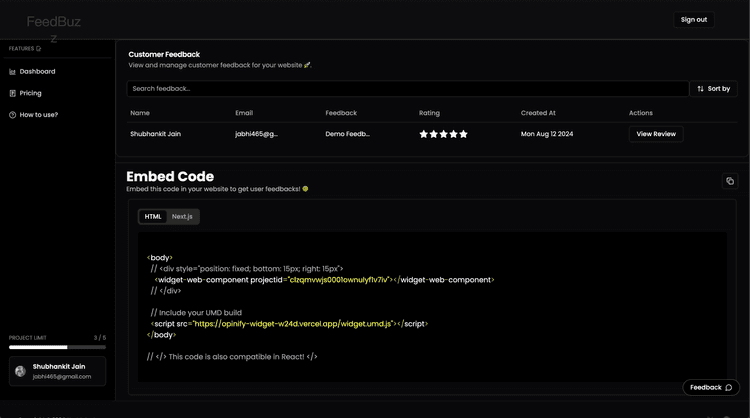Viewport: 750px width, 418px height.
Task: Click the Feedback column header
Action: pyautogui.click(x=341, y=113)
